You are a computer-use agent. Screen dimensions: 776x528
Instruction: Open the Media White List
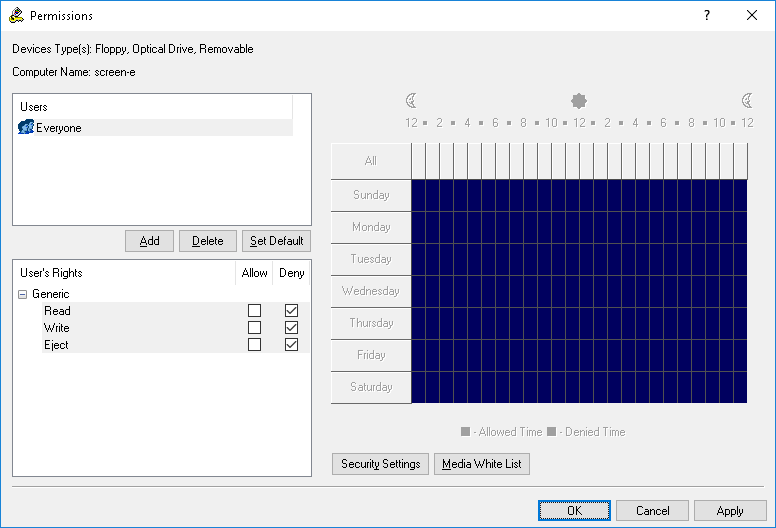481,464
